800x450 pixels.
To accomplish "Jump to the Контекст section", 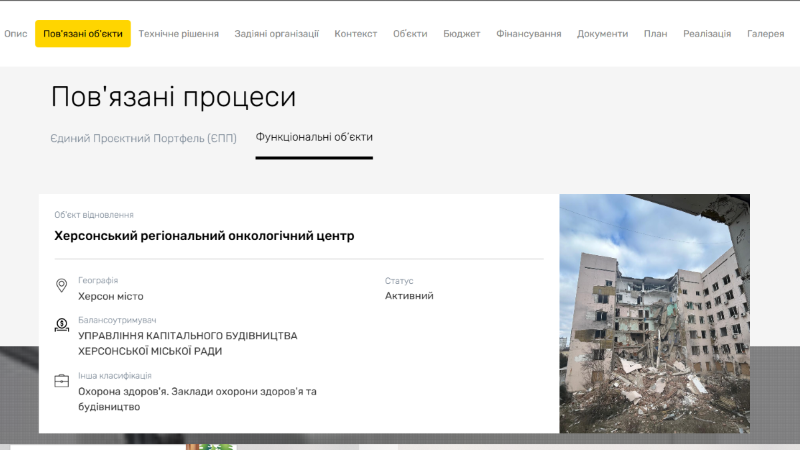I will point(356,34).
